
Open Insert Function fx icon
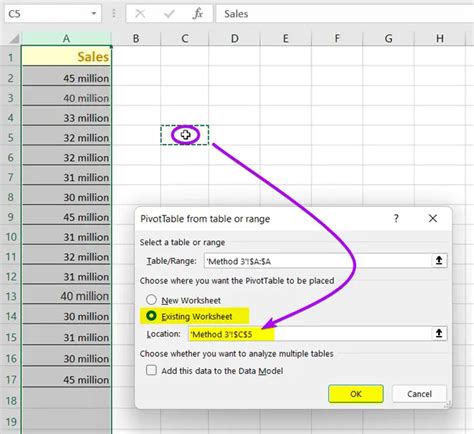pyautogui.click(x=198, y=14)
